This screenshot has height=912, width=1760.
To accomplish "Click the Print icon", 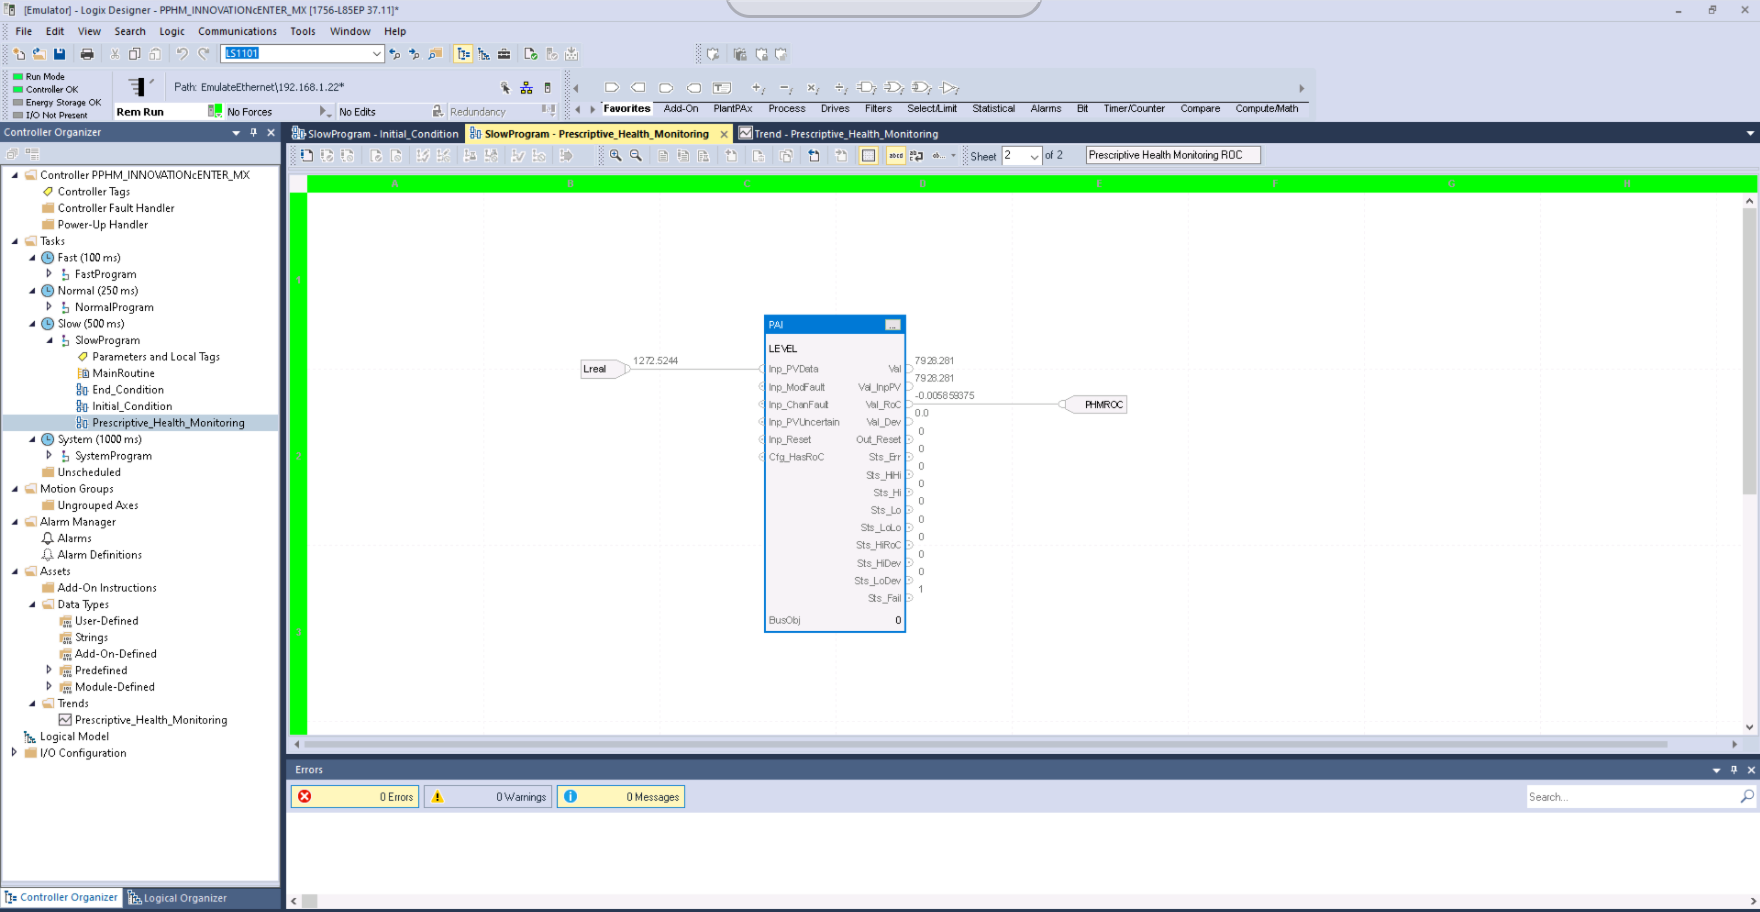I will (87, 54).
